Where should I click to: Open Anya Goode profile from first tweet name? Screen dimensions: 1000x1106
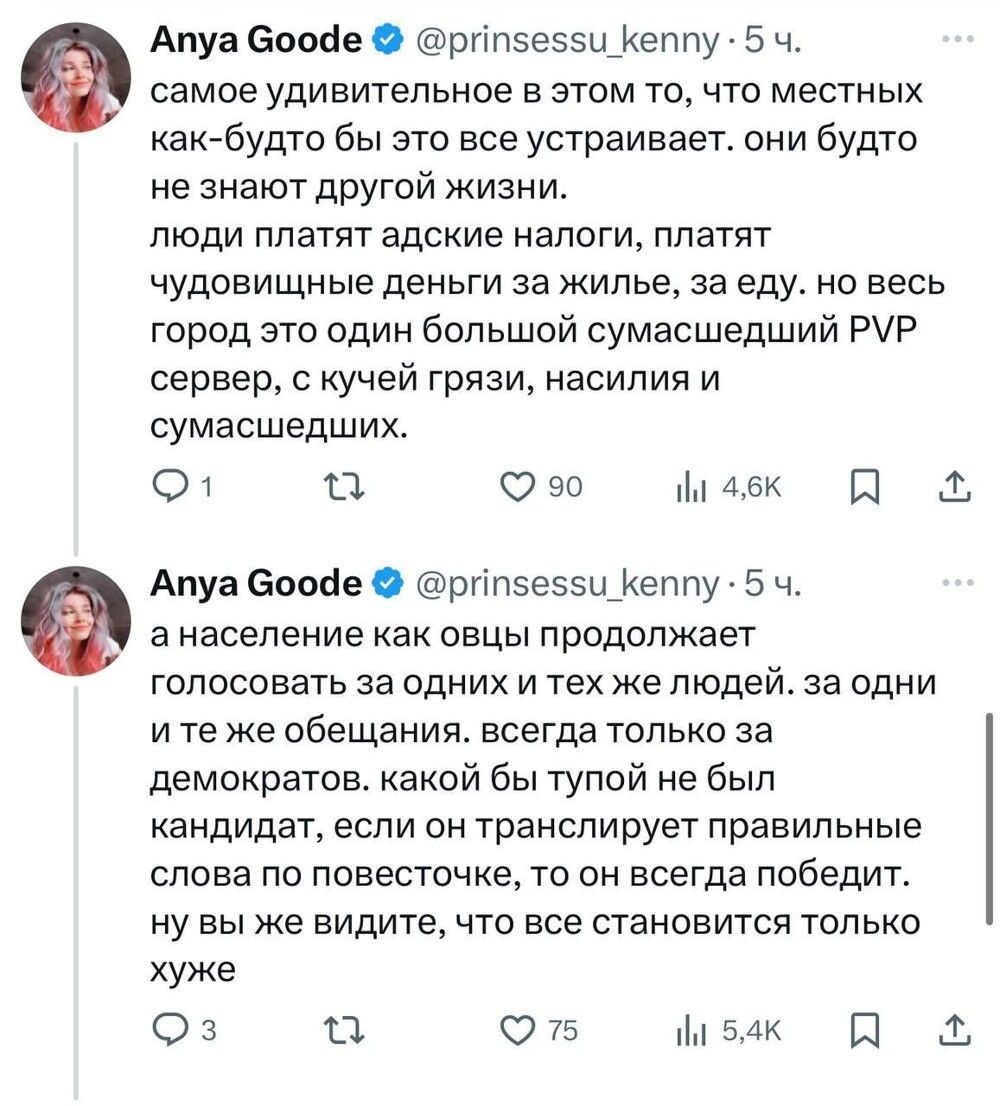pos(256,41)
